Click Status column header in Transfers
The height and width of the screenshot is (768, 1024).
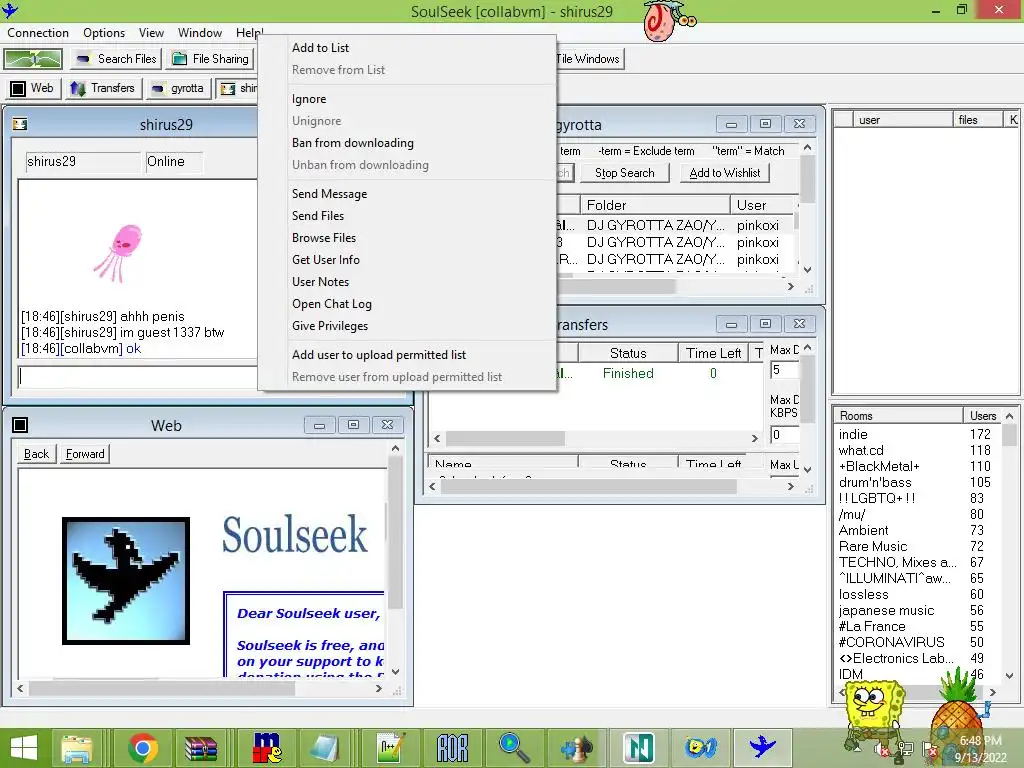click(x=628, y=353)
